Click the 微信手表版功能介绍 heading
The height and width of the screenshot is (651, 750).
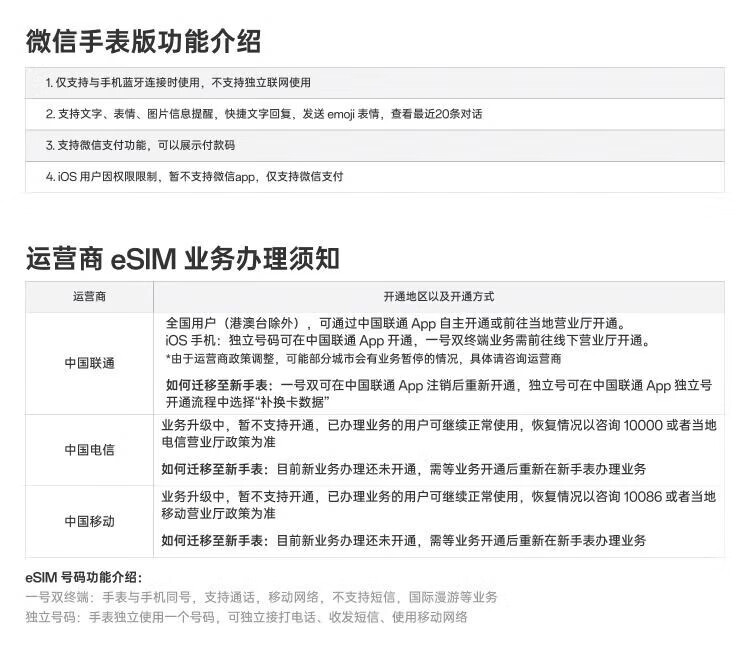tap(143, 42)
